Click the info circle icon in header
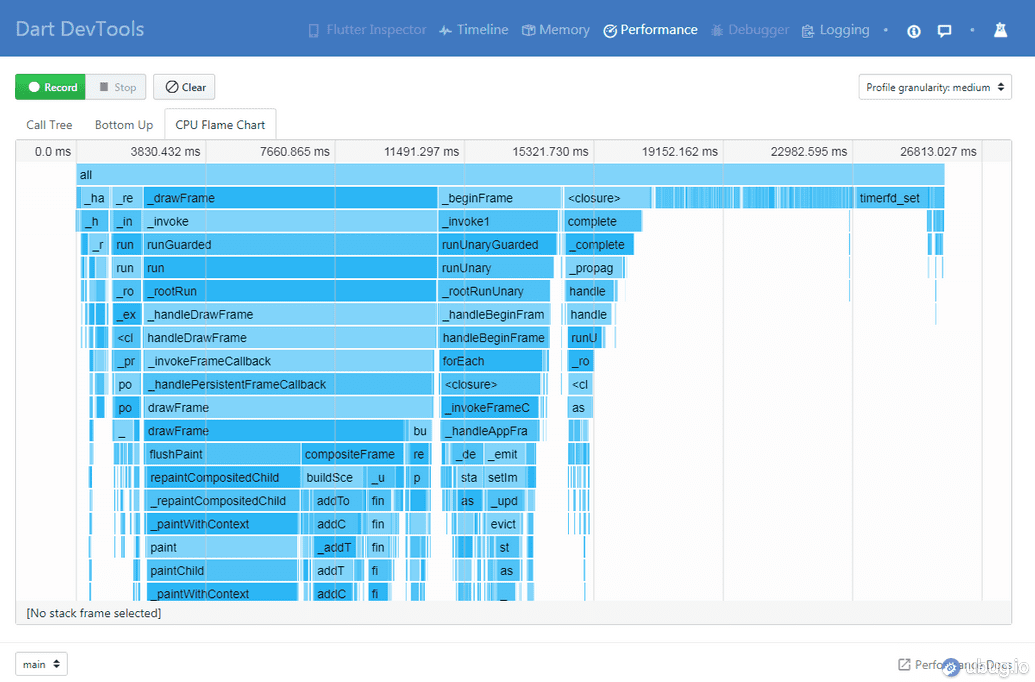 [x=913, y=31]
